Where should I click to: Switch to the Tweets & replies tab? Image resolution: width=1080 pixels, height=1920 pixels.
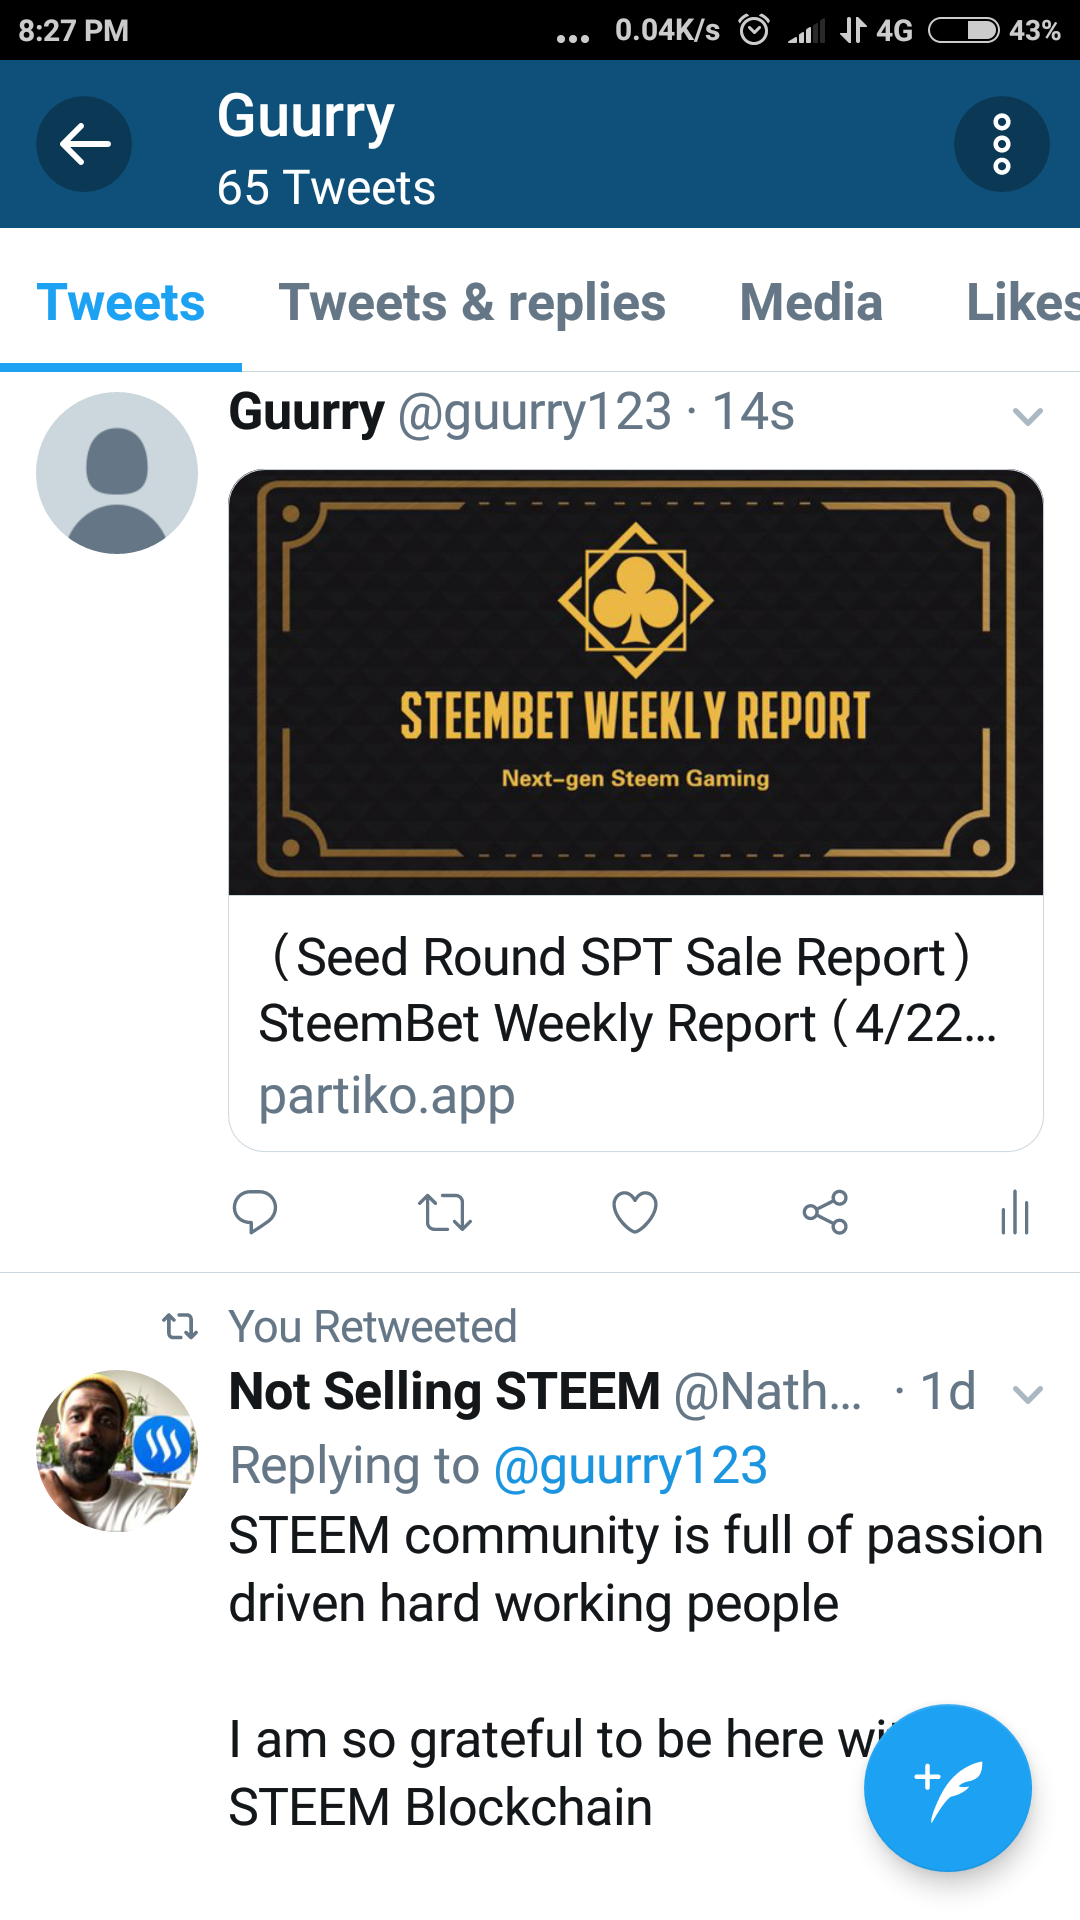pos(472,303)
